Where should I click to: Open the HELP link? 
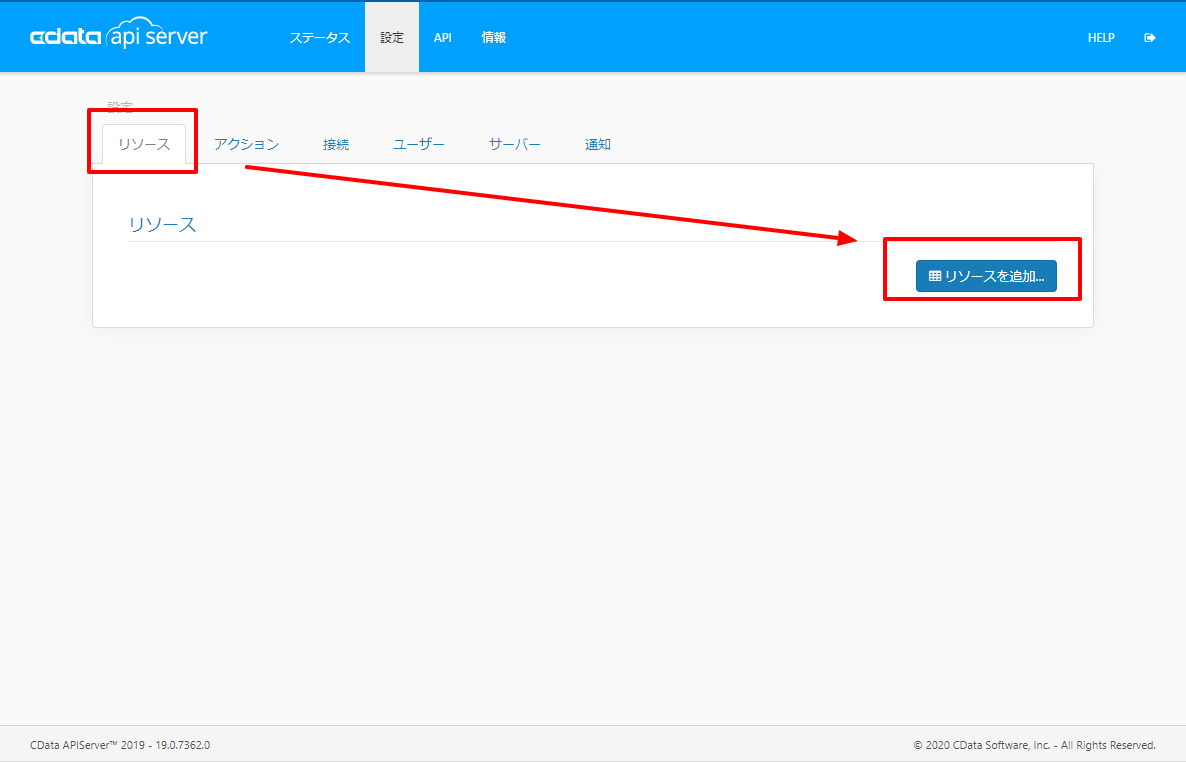pyautogui.click(x=1101, y=38)
